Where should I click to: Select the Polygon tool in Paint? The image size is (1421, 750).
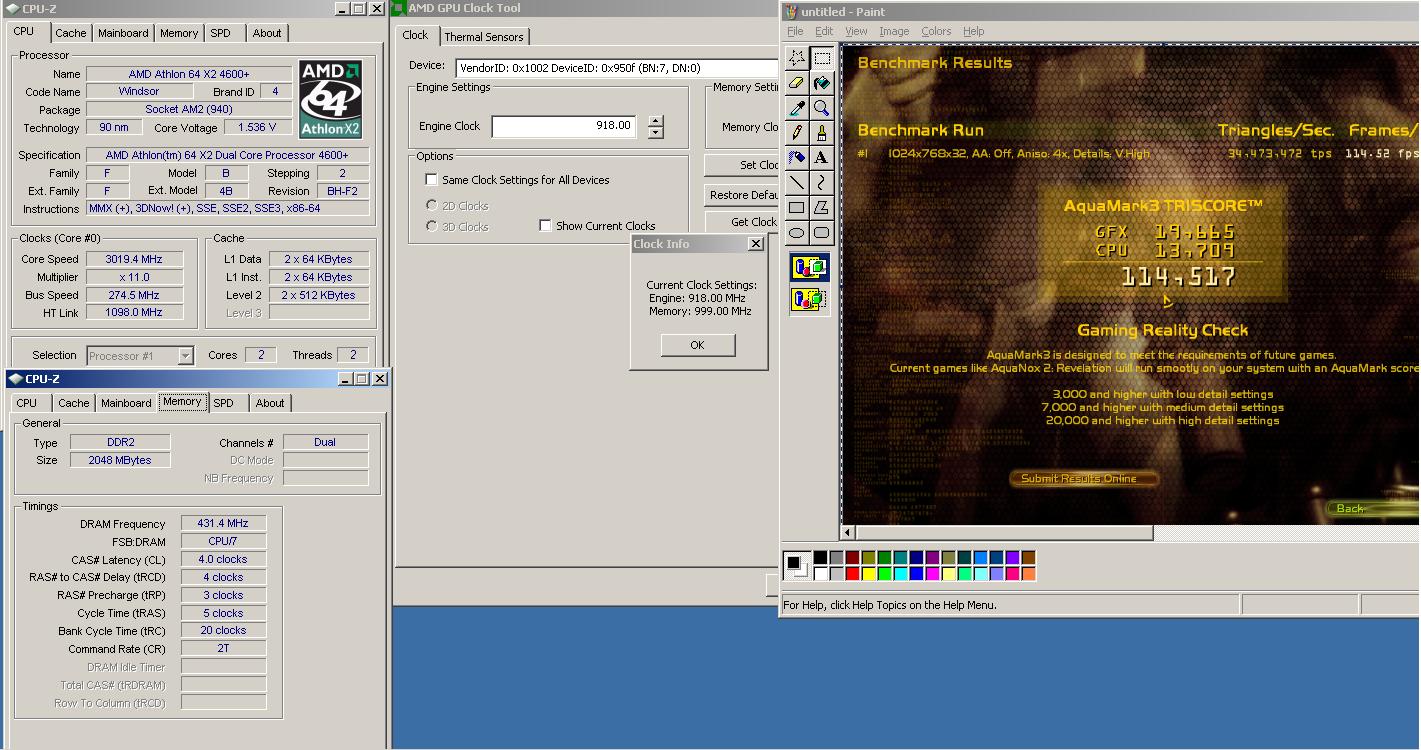[x=822, y=208]
